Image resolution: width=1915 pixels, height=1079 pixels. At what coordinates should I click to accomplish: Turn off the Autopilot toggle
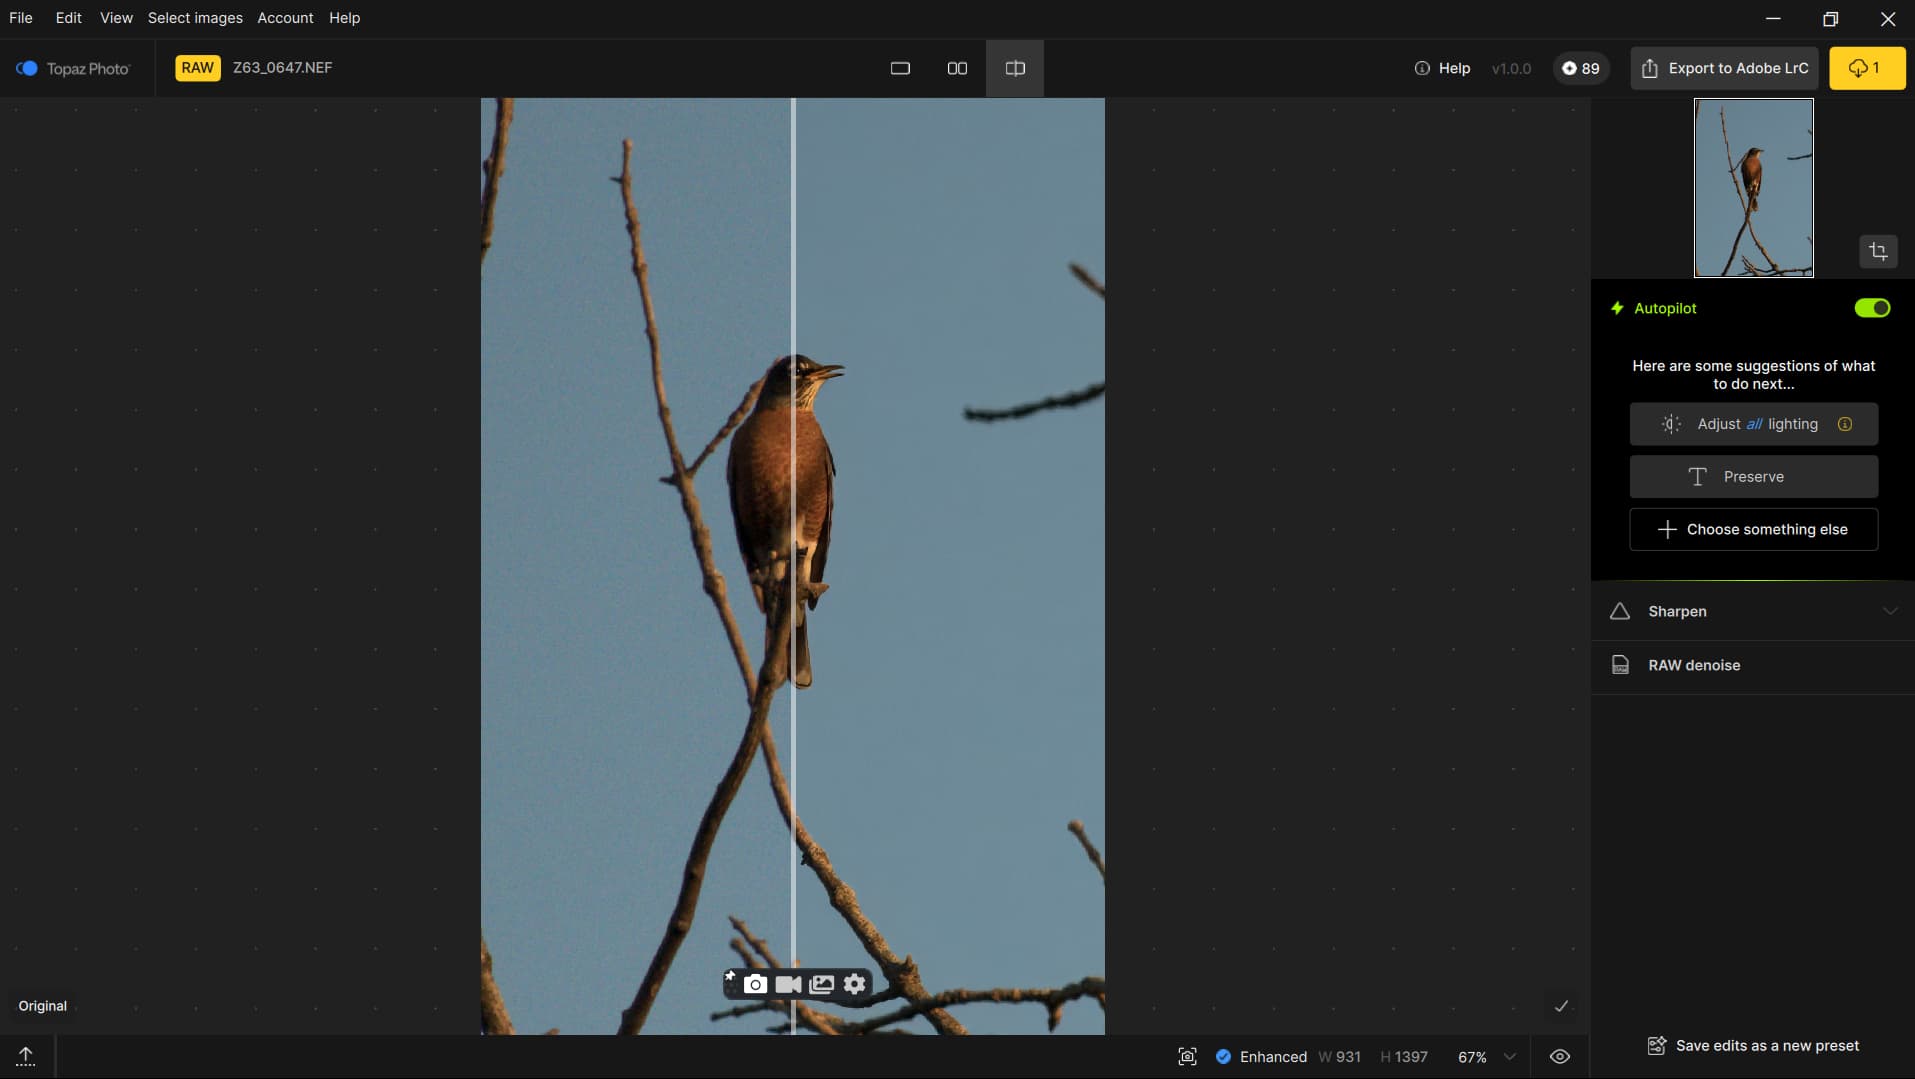click(x=1872, y=308)
